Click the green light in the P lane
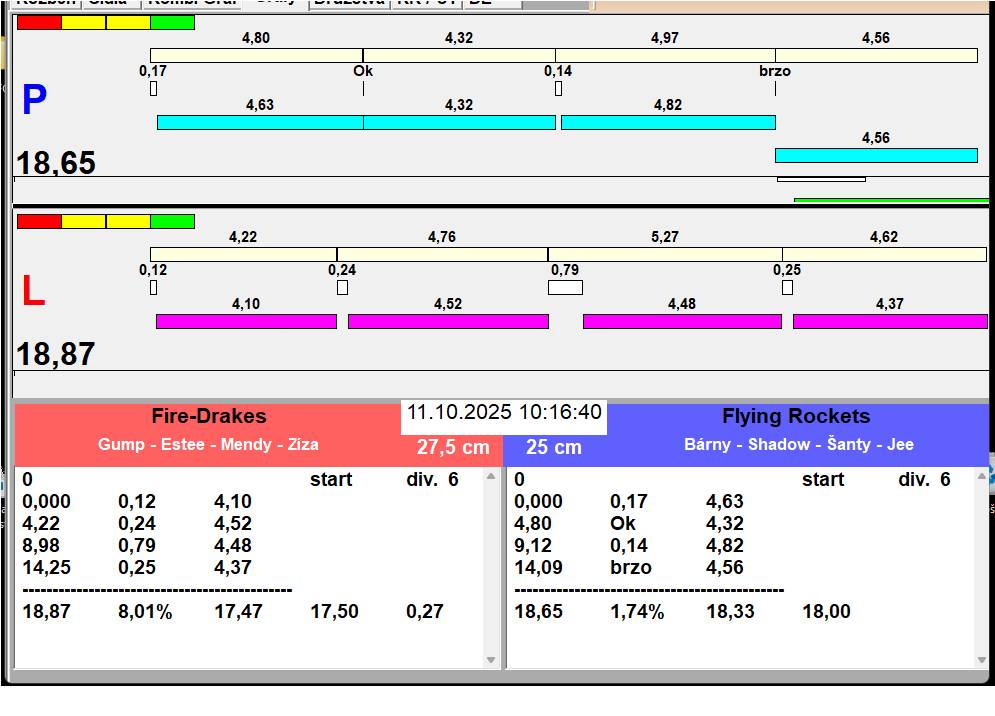 [x=172, y=22]
